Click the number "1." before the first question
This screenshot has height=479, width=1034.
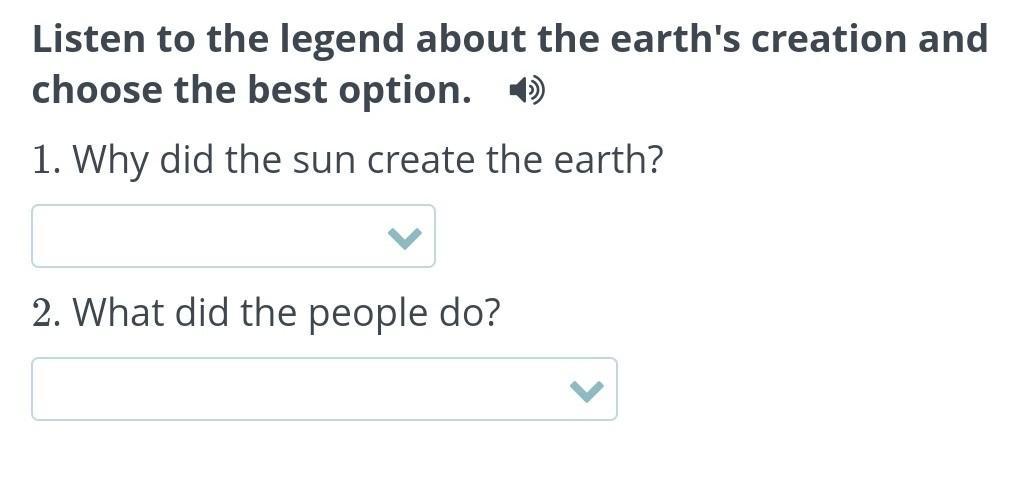pyautogui.click(x=46, y=160)
